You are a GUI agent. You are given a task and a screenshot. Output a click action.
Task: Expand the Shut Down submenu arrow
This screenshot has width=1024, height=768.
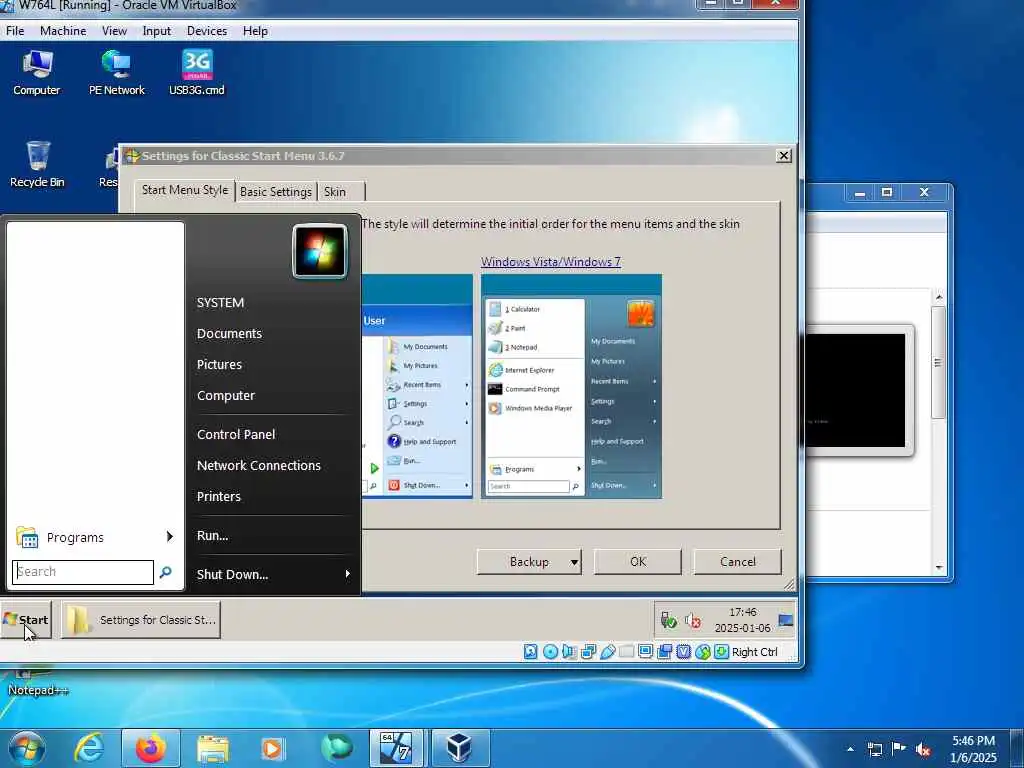347,574
